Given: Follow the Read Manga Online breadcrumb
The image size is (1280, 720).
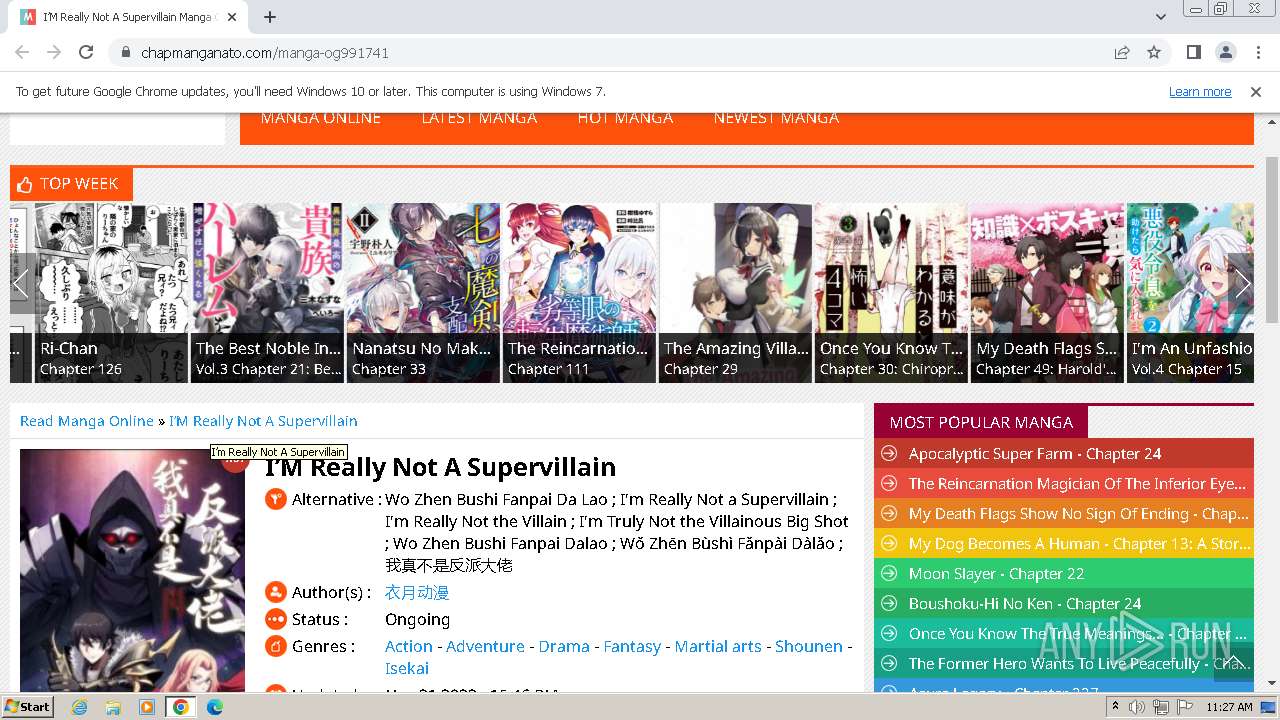Looking at the screenshot, I should pyautogui.click(x=87, y=421).
